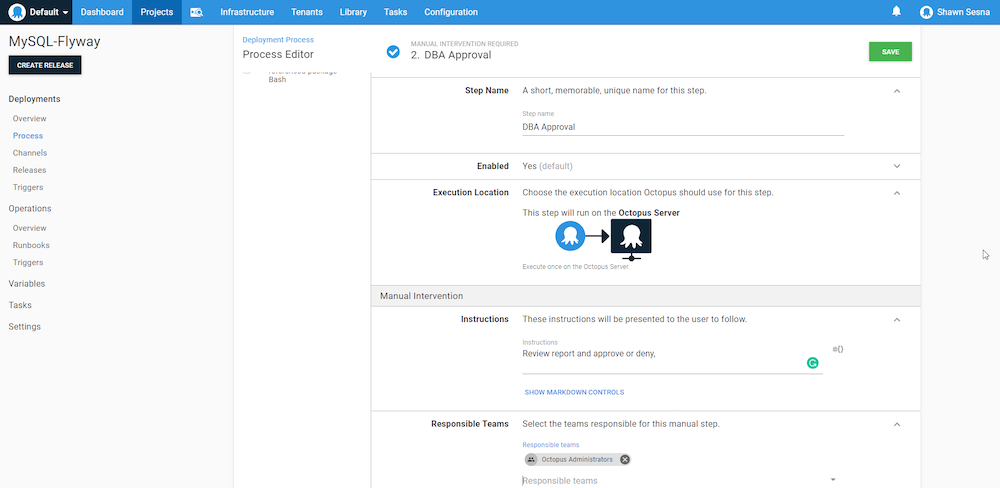Viewport: 1000px width, 488px height.
Task: Click the Deployment Process breadcrumb link
Action: point(278,40)
